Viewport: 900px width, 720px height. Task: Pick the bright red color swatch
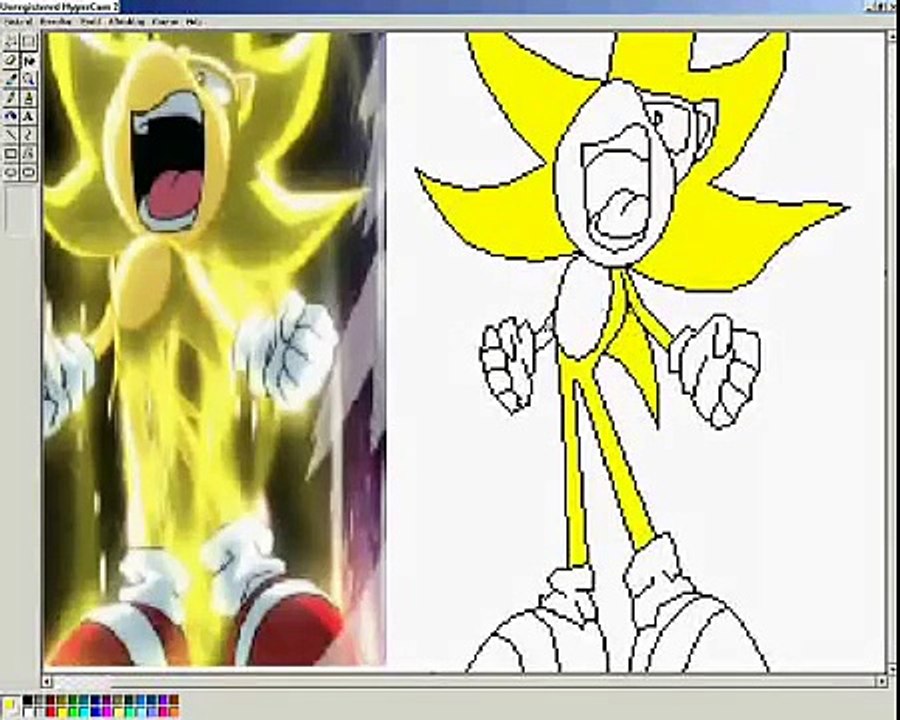[50, 711]
